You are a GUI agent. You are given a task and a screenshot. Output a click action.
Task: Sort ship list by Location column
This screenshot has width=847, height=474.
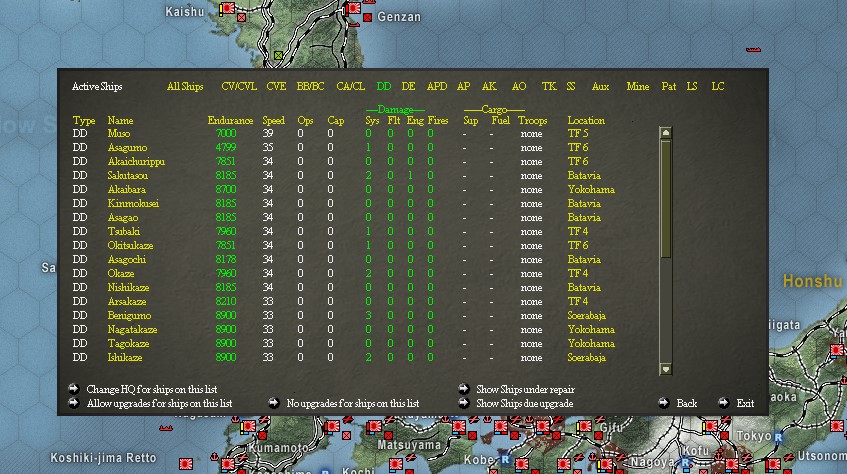[586, 121]
